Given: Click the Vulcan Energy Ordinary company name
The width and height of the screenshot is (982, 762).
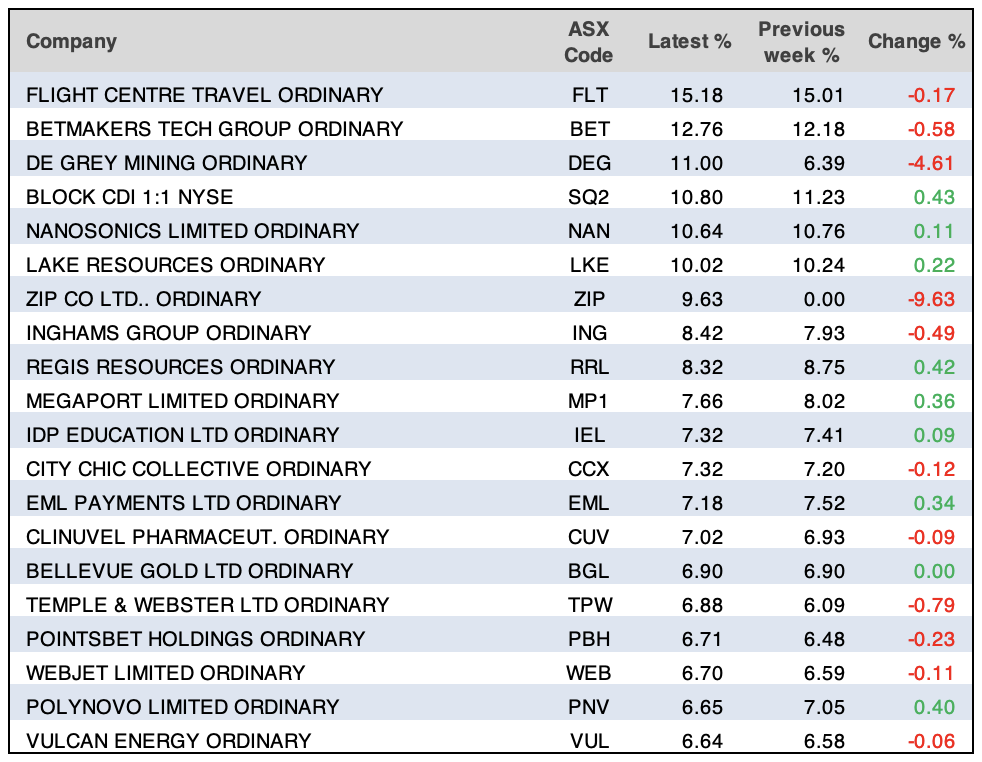Looking at the screenshot, I should (168, 741).
